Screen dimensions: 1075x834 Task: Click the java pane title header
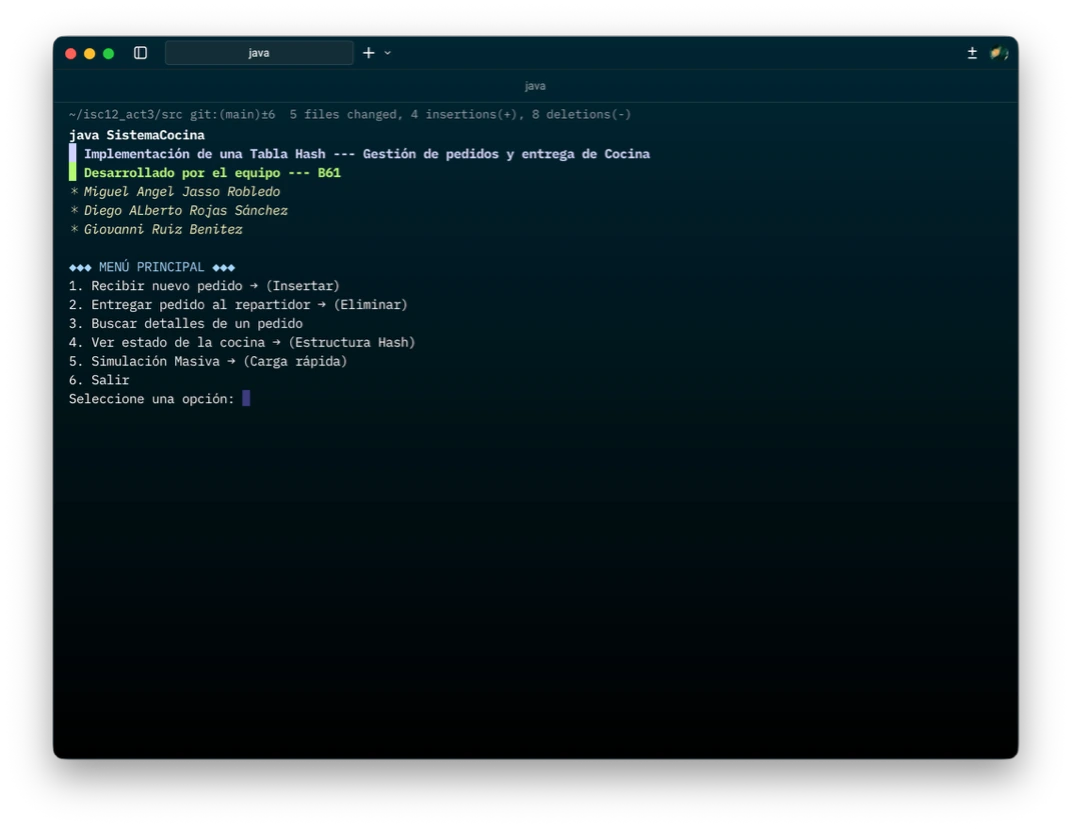(535, 86)
